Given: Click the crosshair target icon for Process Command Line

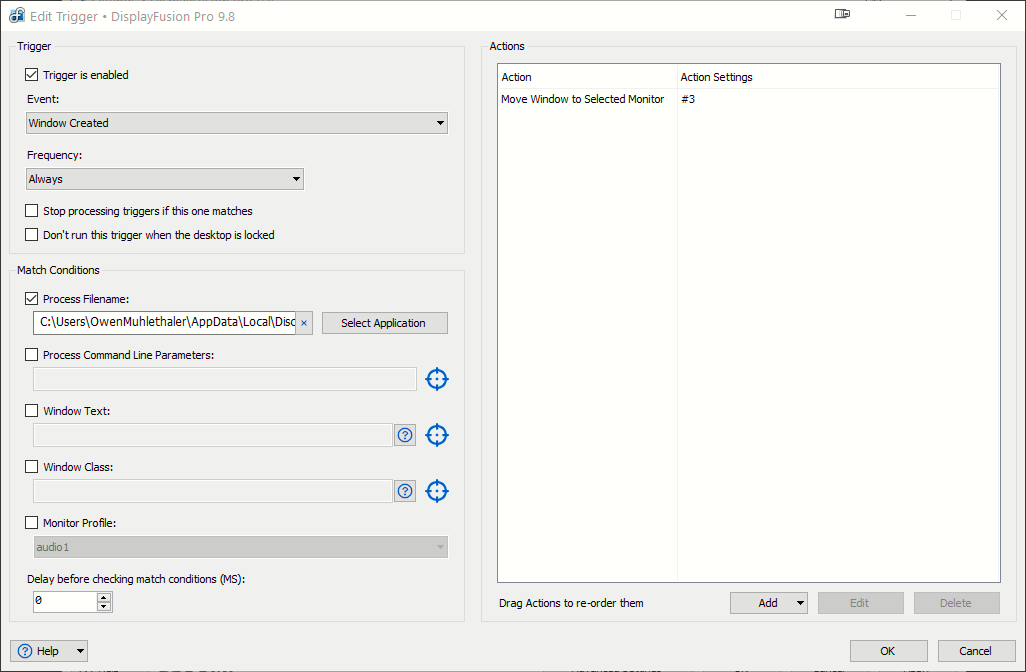Looking at the screenshot, I should 437,379.
